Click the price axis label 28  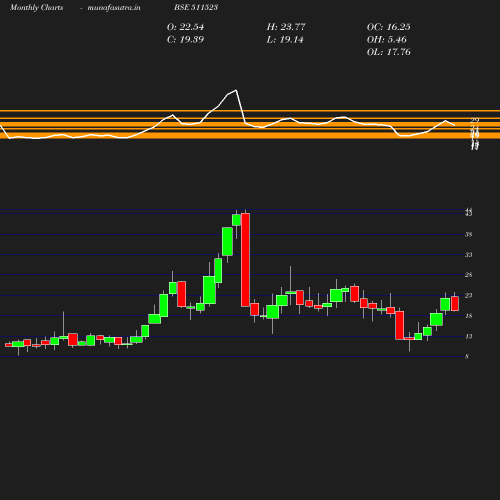click(x=469, y=275)
